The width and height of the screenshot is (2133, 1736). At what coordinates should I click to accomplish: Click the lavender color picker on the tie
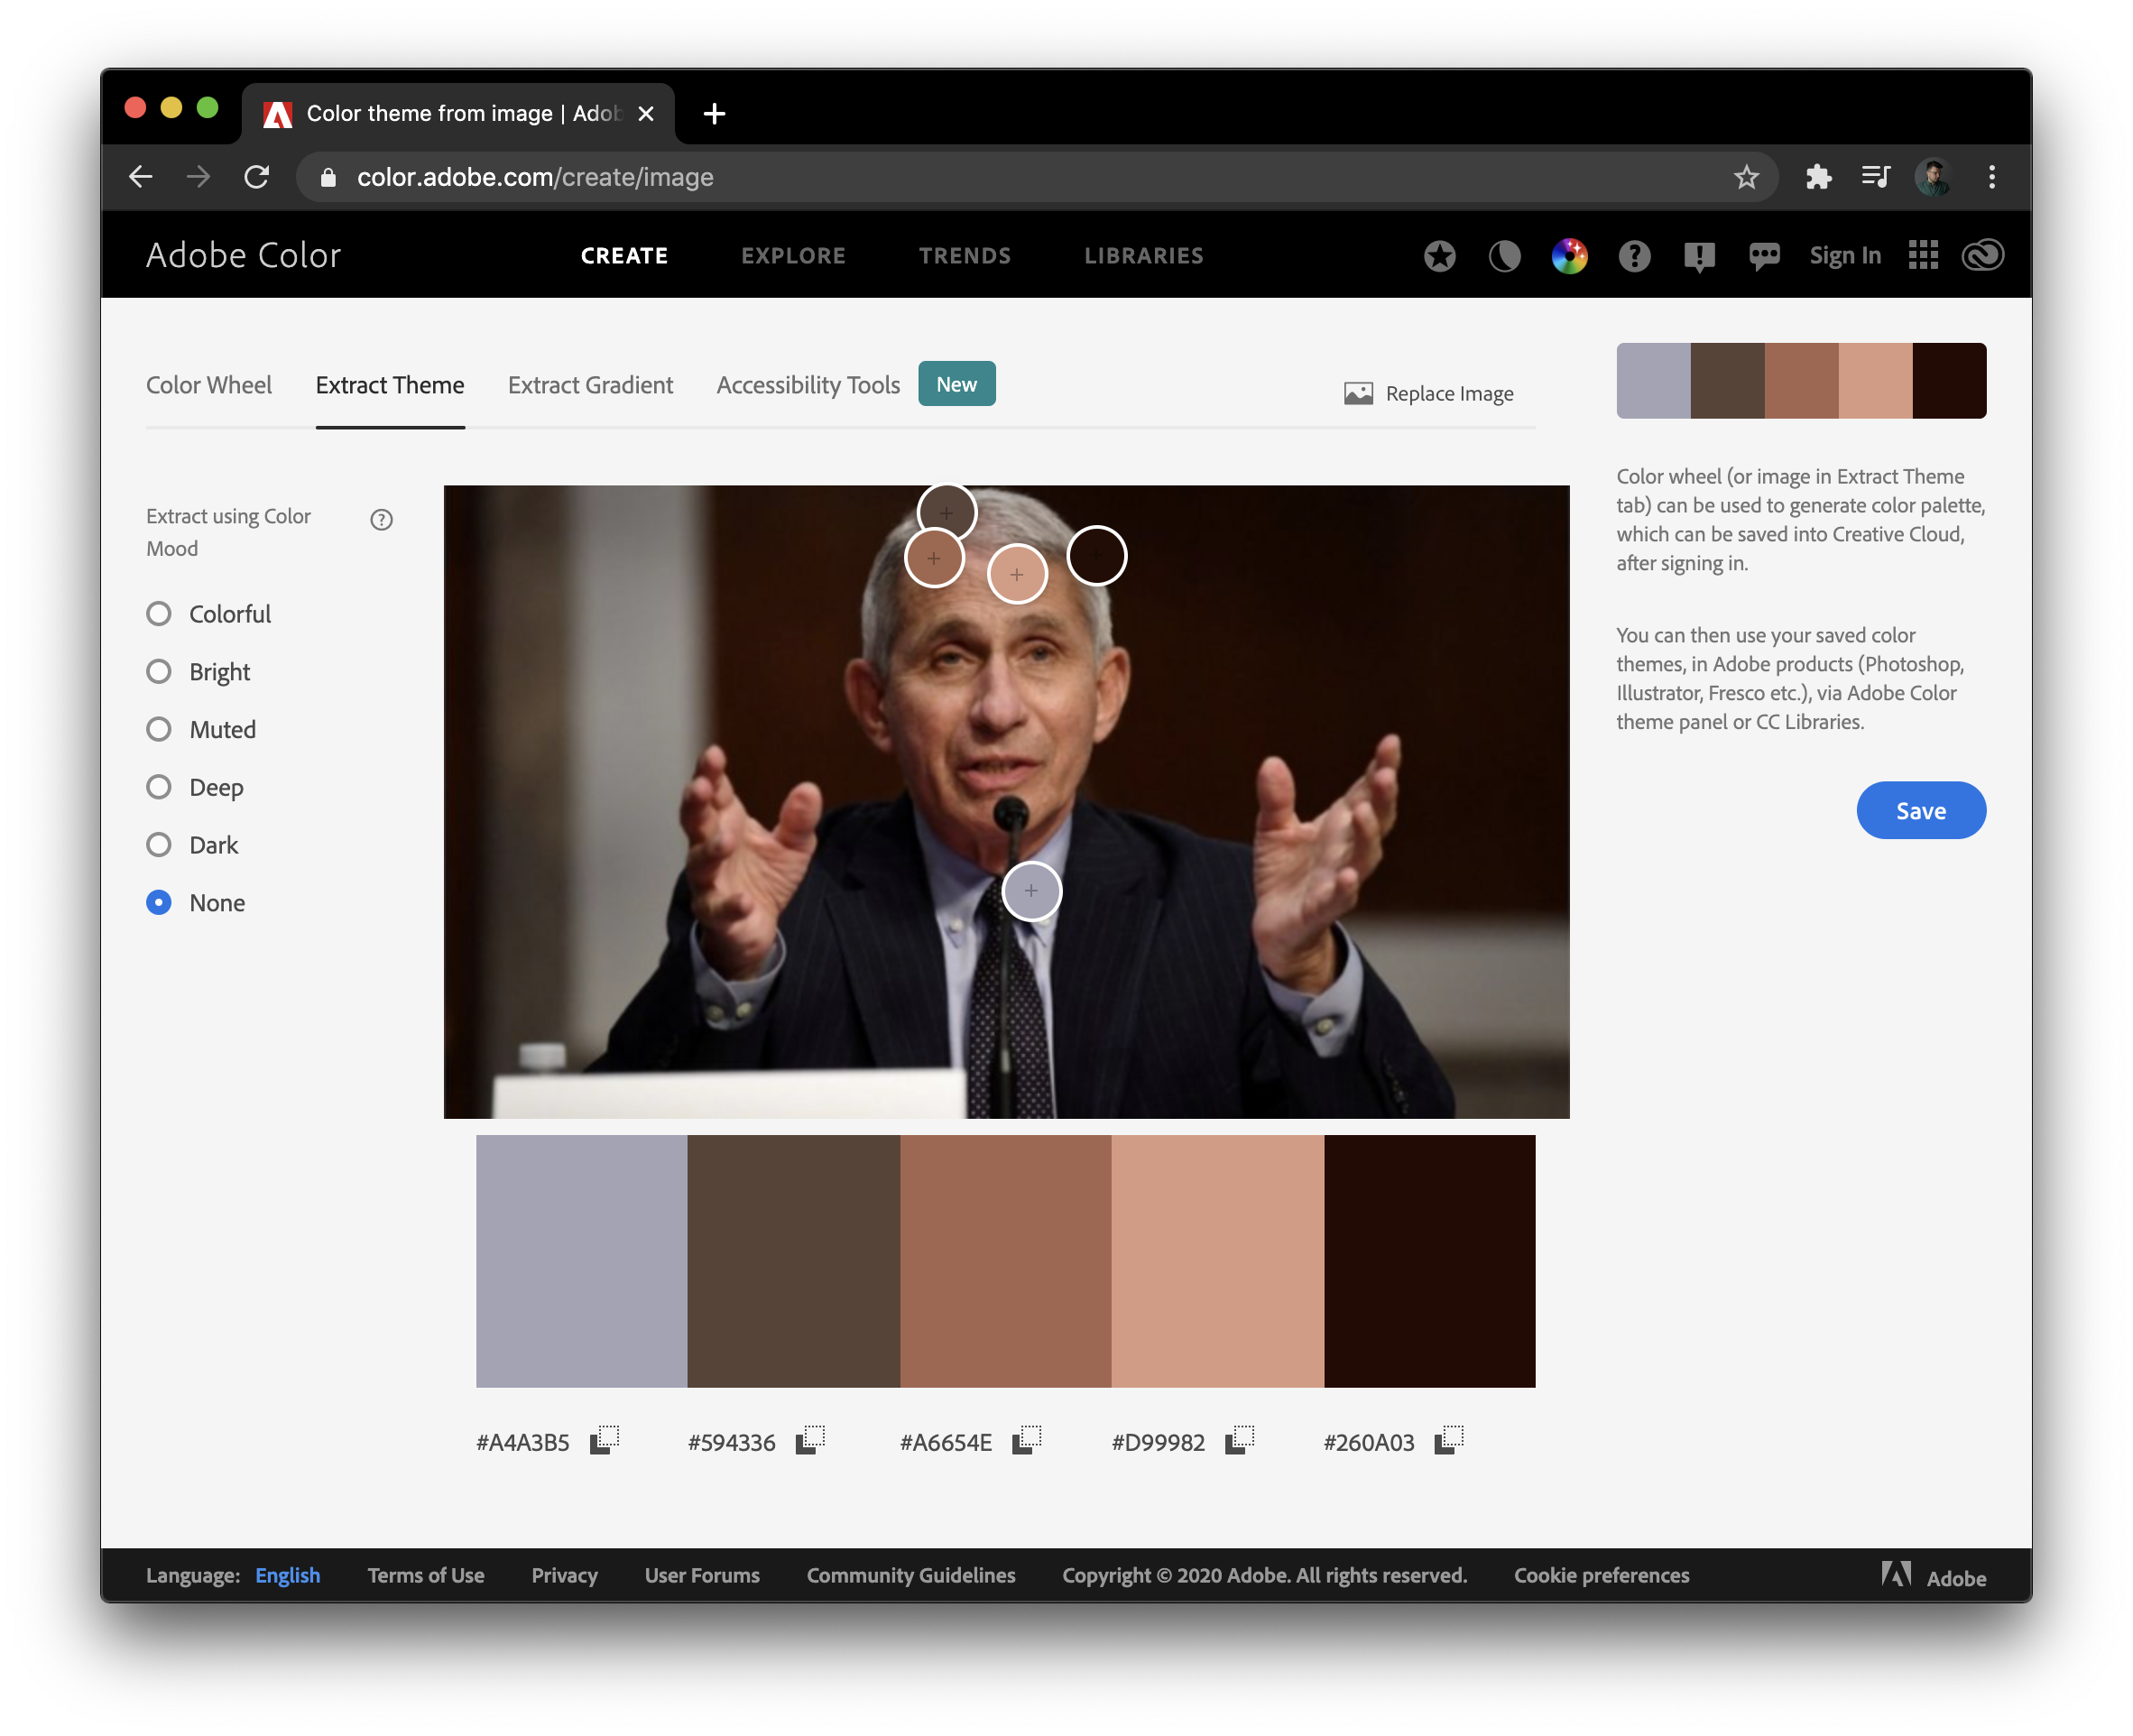(x=1031, y=891)
